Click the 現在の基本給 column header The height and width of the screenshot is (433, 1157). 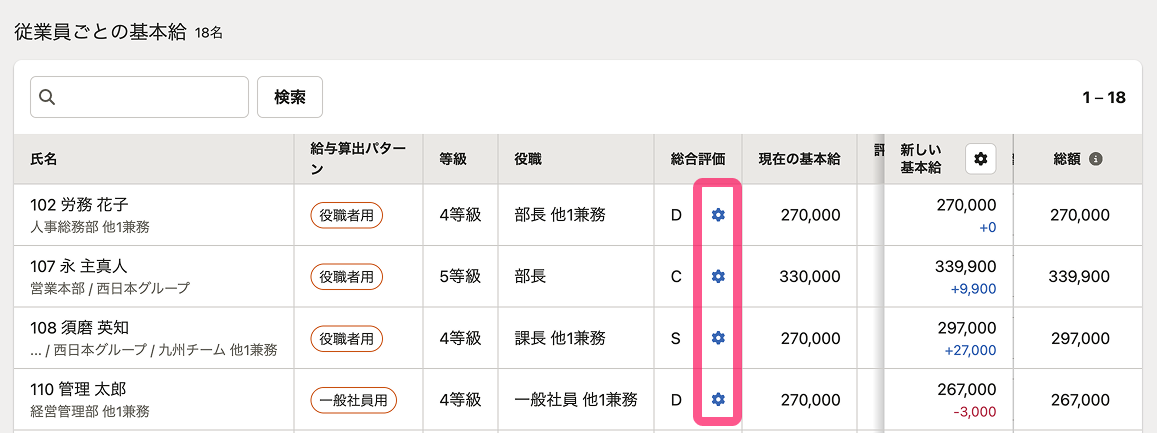point(798,159)
